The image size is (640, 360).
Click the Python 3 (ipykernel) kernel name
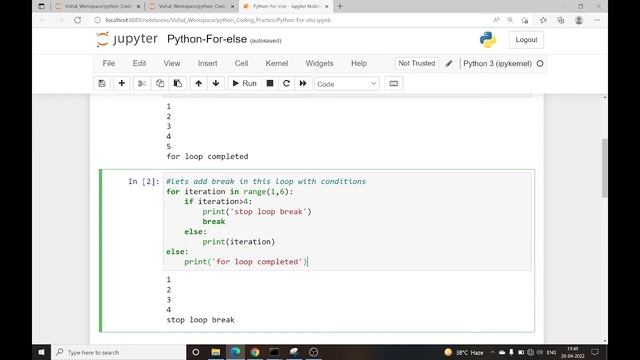[497, 64]
